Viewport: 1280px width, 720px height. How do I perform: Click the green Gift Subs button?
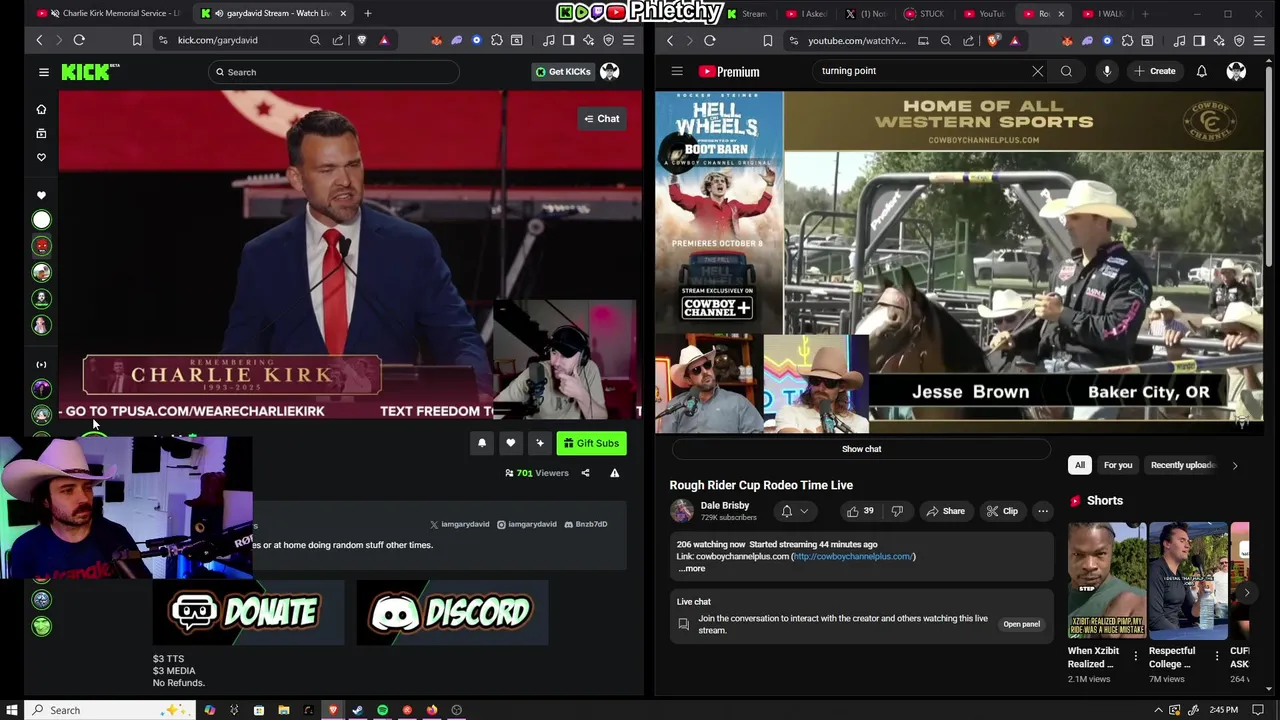pos(591,443)
